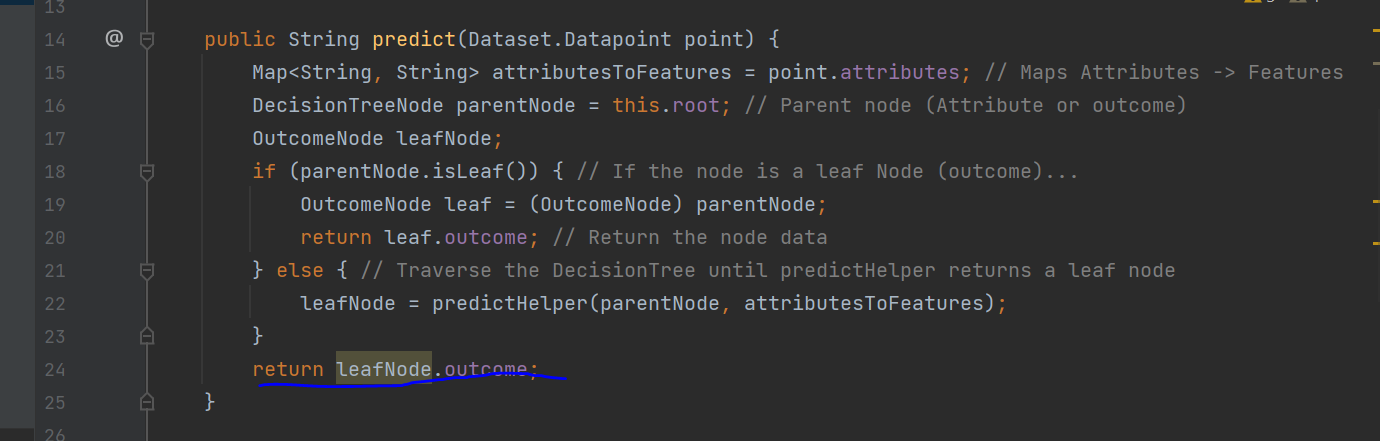1380x441 pixels.
Task: Toggle breakpoint at line number 19
Action: pos(55,205)
